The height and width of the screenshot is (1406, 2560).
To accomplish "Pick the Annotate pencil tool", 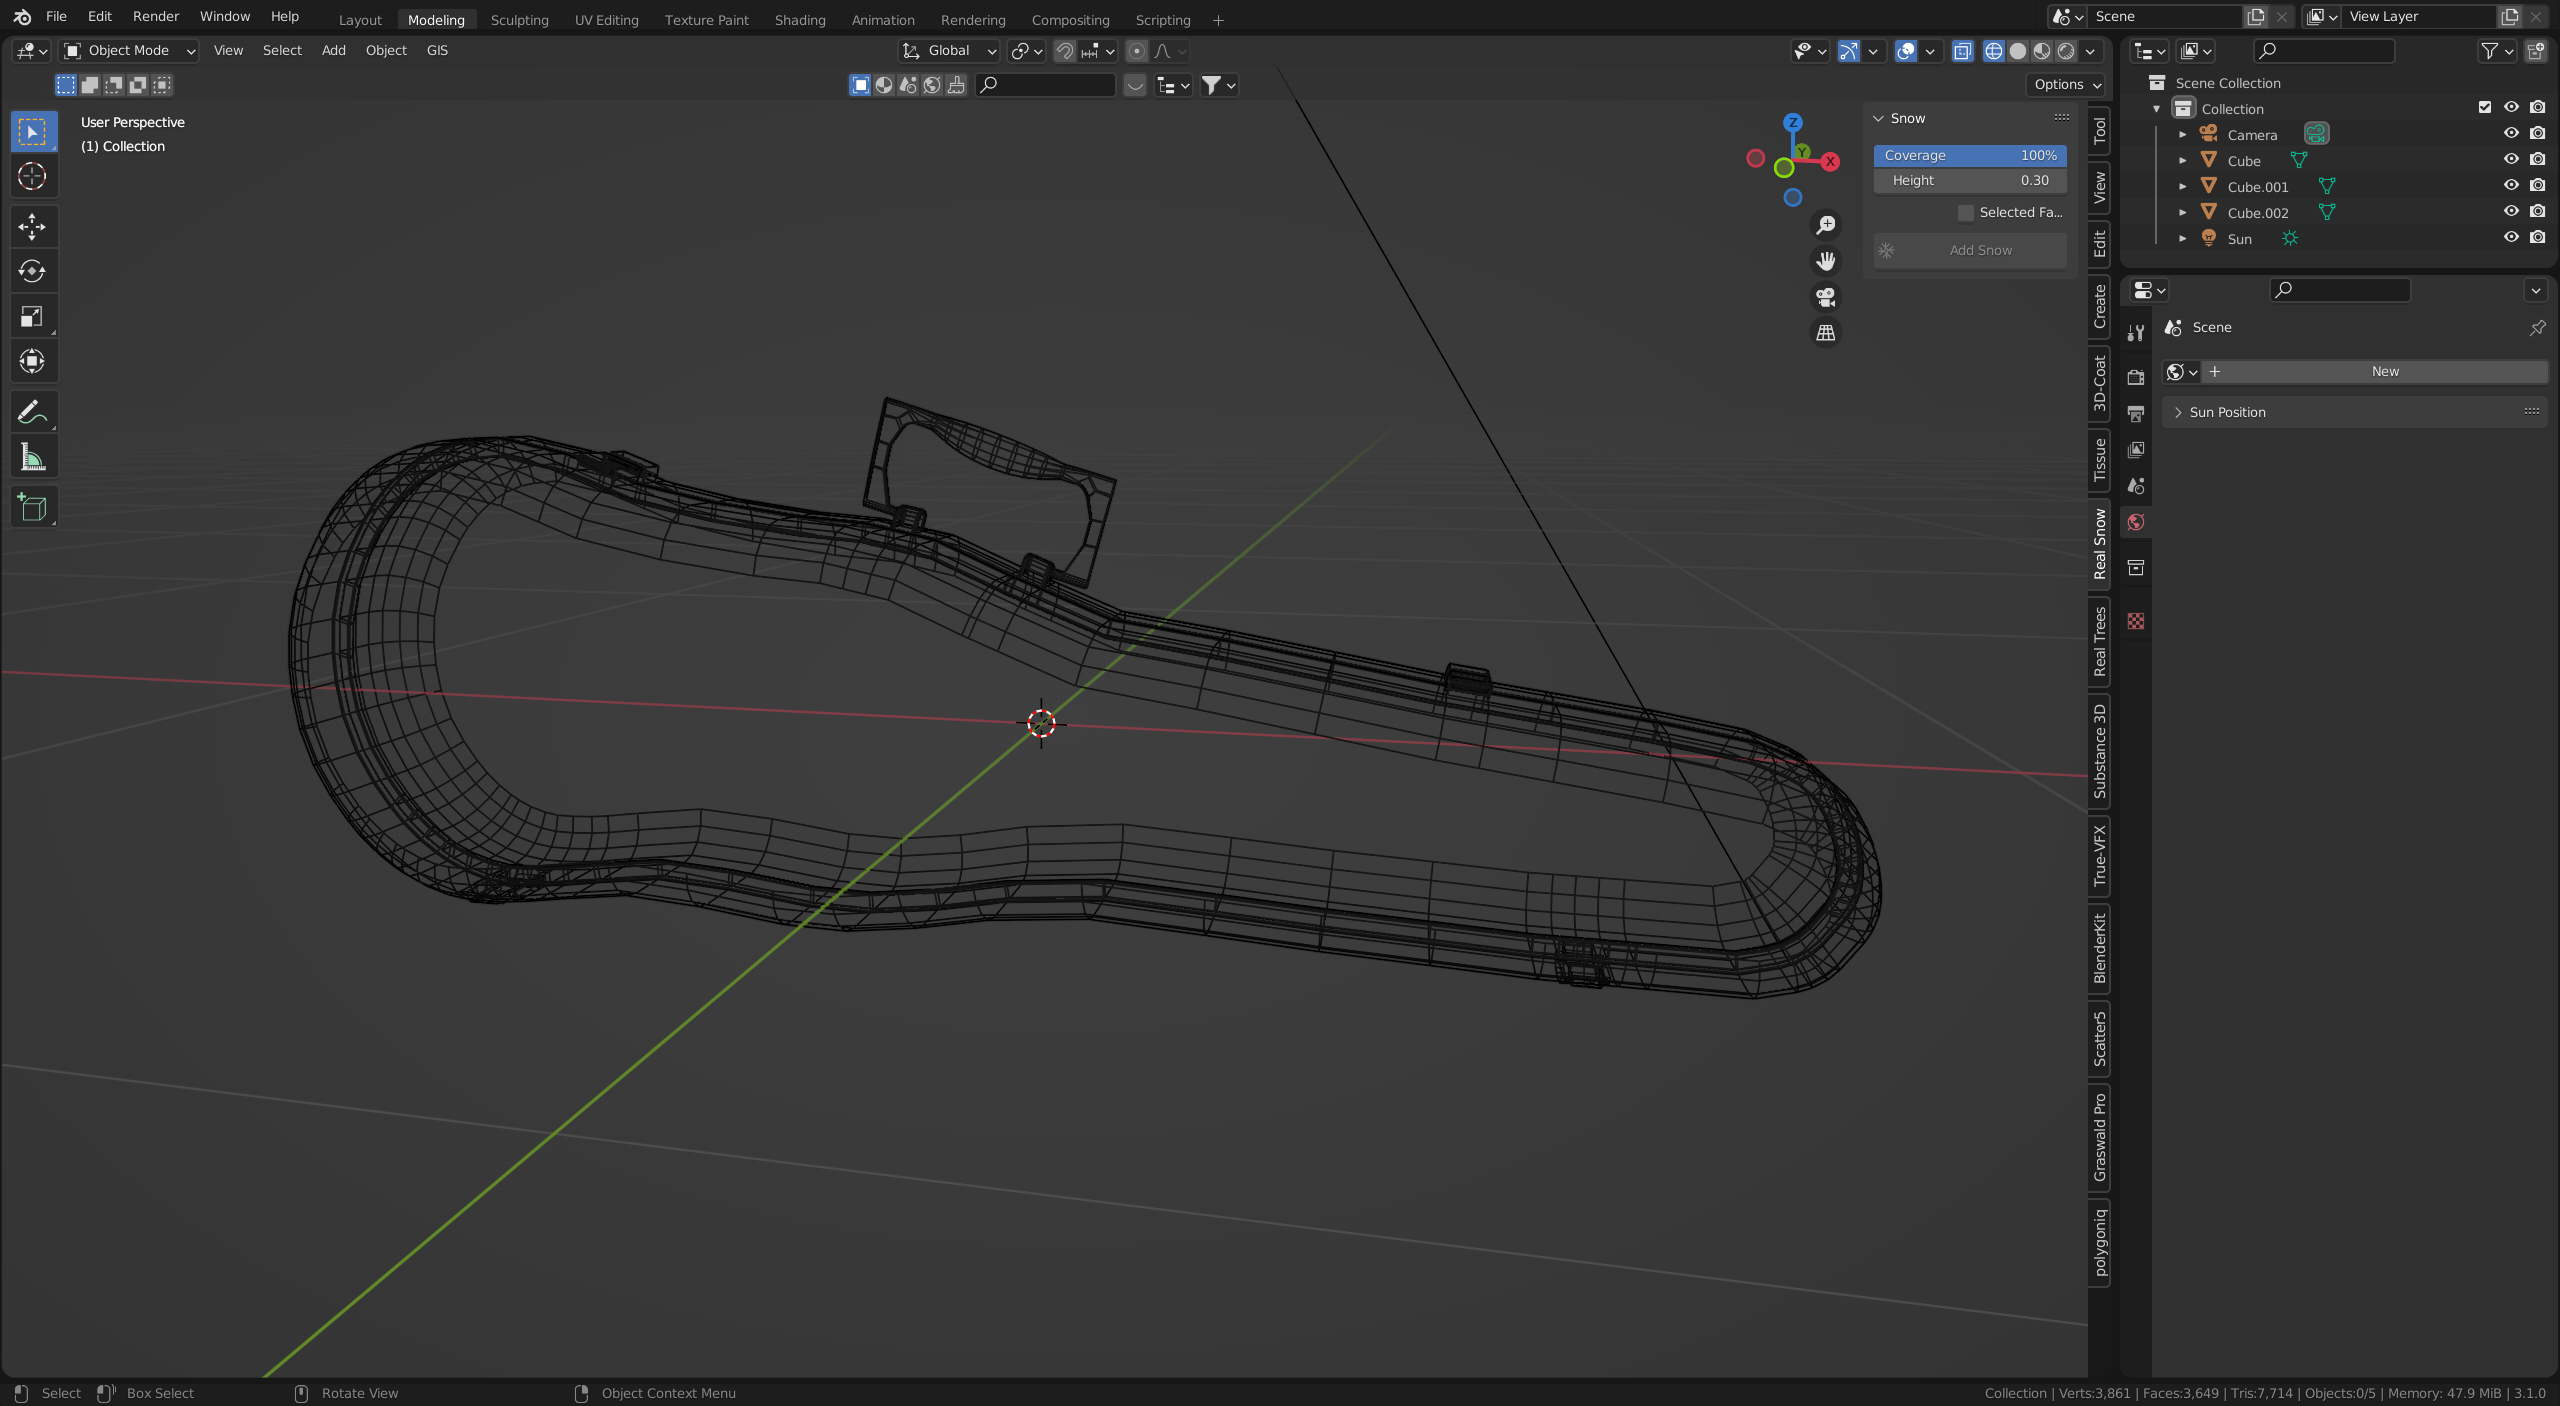I will (x=32, y=412).
